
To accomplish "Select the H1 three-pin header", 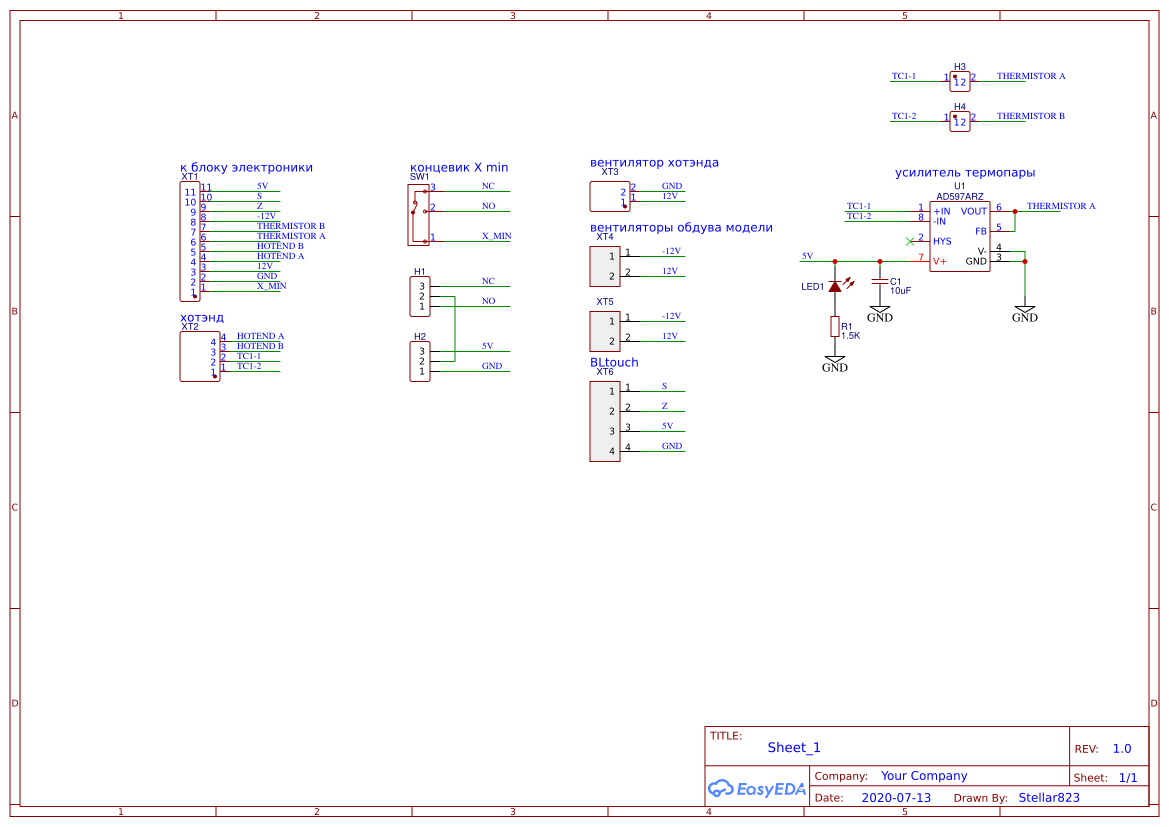I will click(x=419, y=296).
